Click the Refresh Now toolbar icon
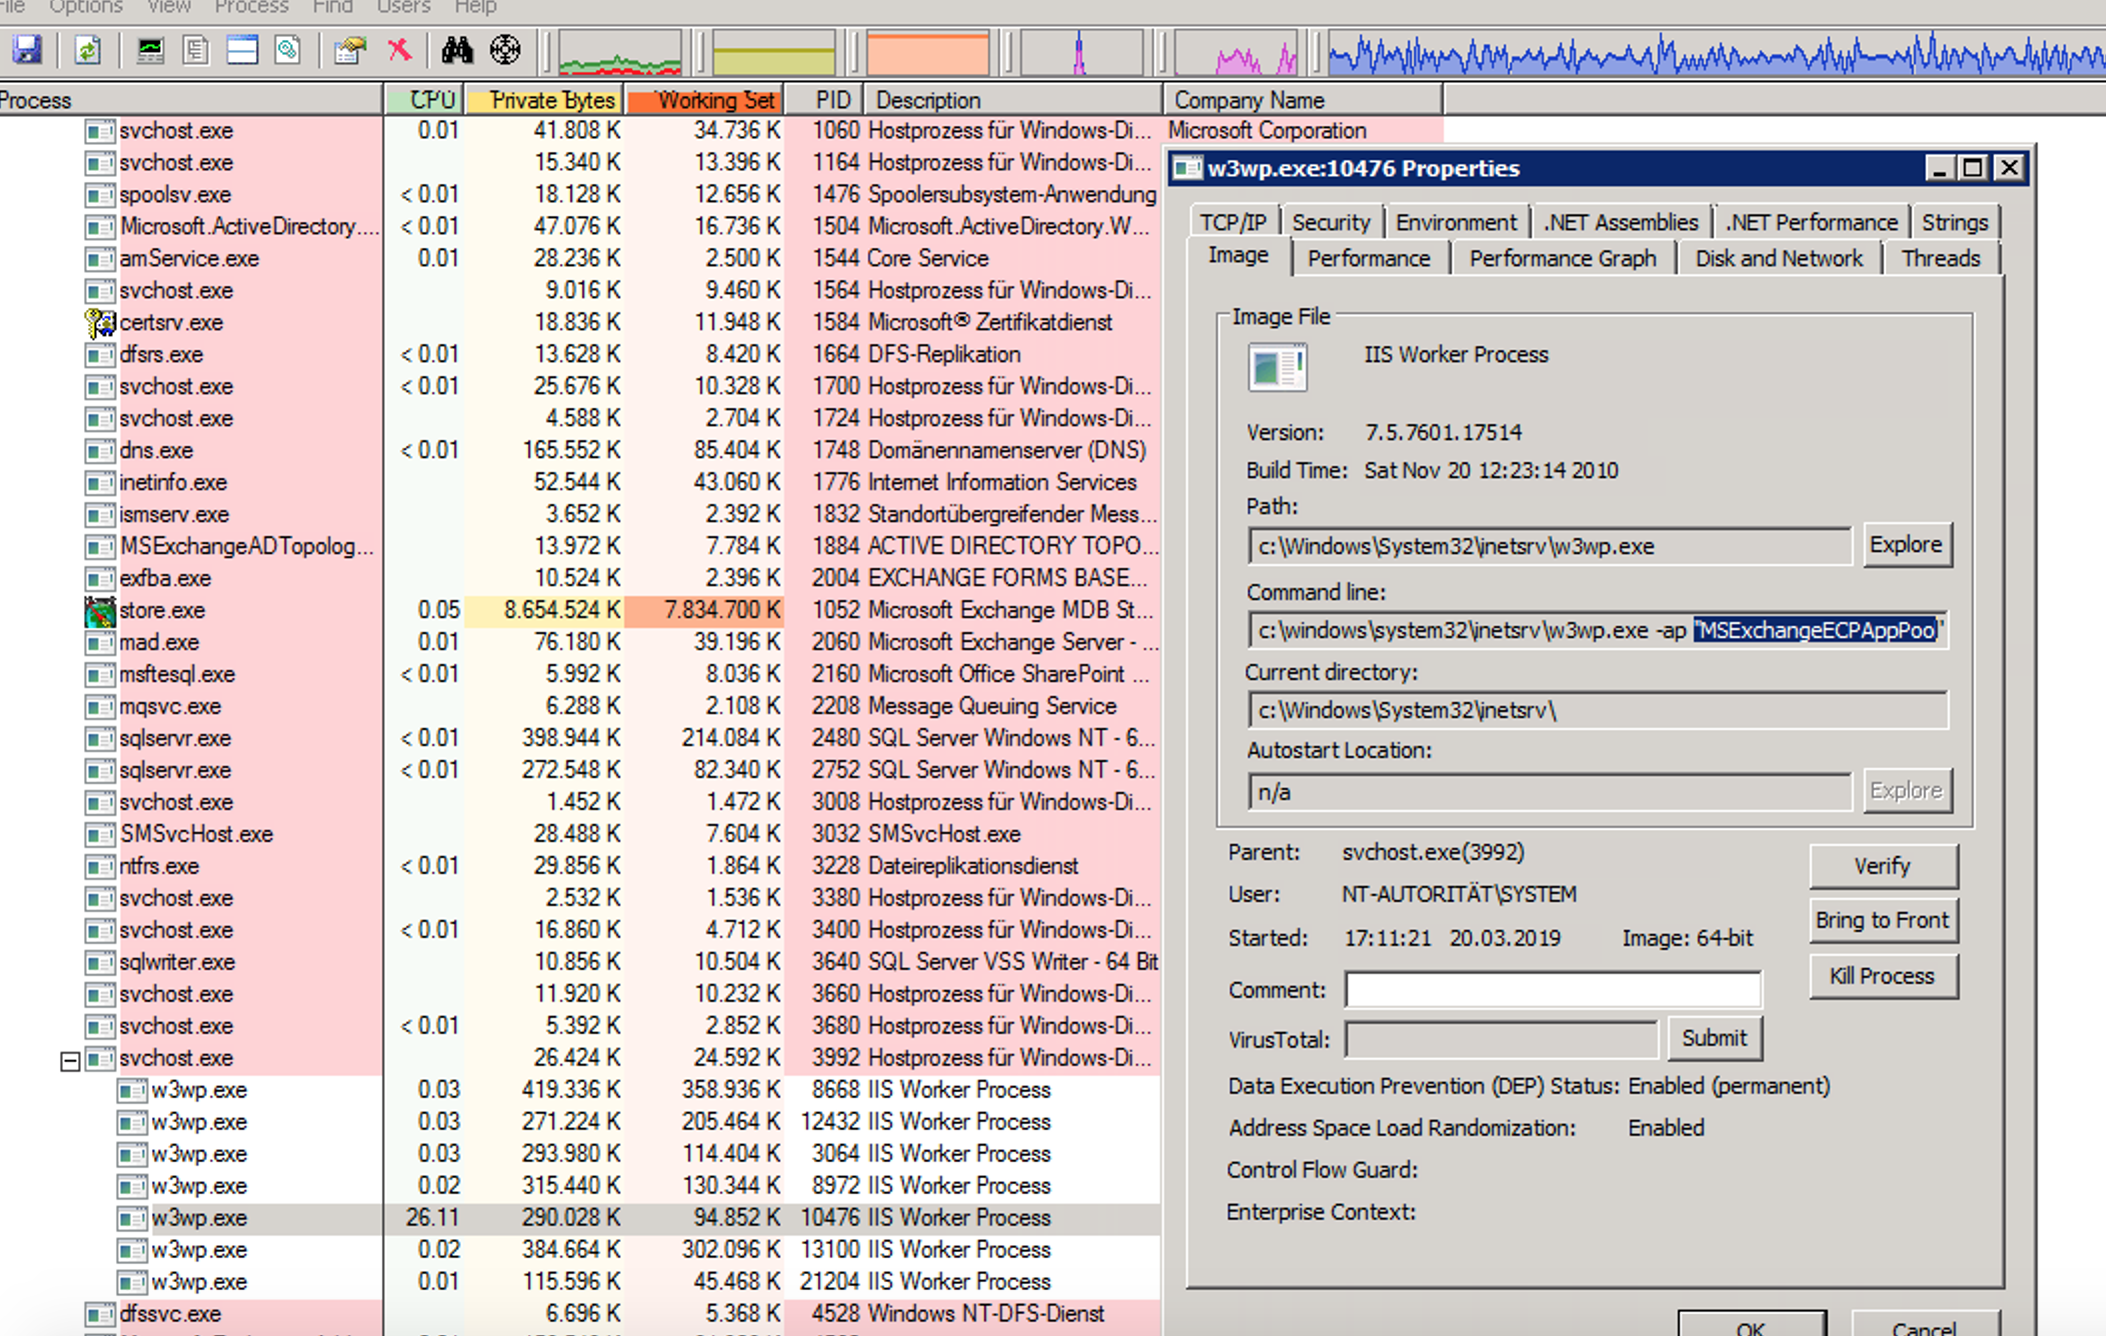Screen dimensions: 2106x1336 tap(88, 49)
